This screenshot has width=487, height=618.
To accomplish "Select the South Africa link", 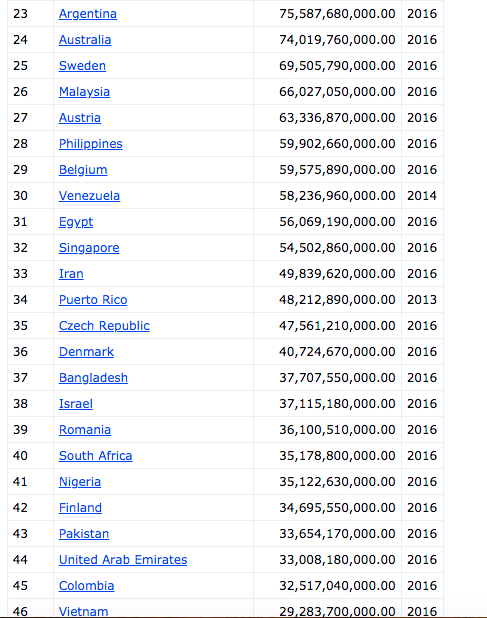I will pos(95,456).
